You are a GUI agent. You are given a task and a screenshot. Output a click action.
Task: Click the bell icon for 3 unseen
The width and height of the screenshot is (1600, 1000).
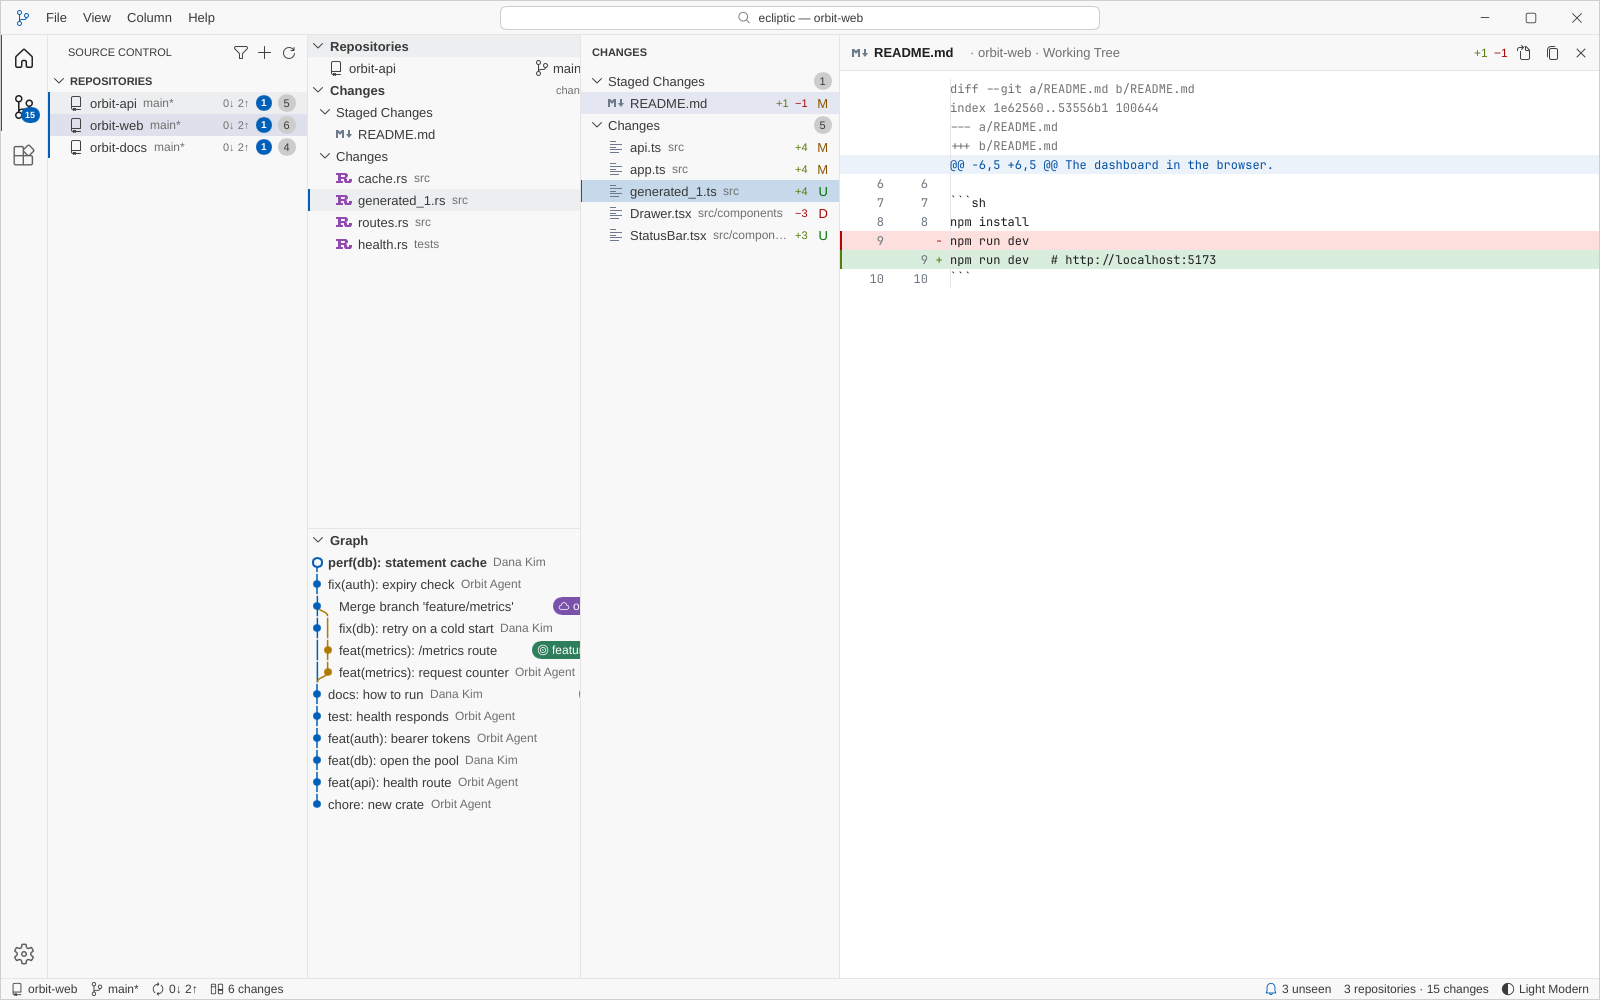(1271, 989)
